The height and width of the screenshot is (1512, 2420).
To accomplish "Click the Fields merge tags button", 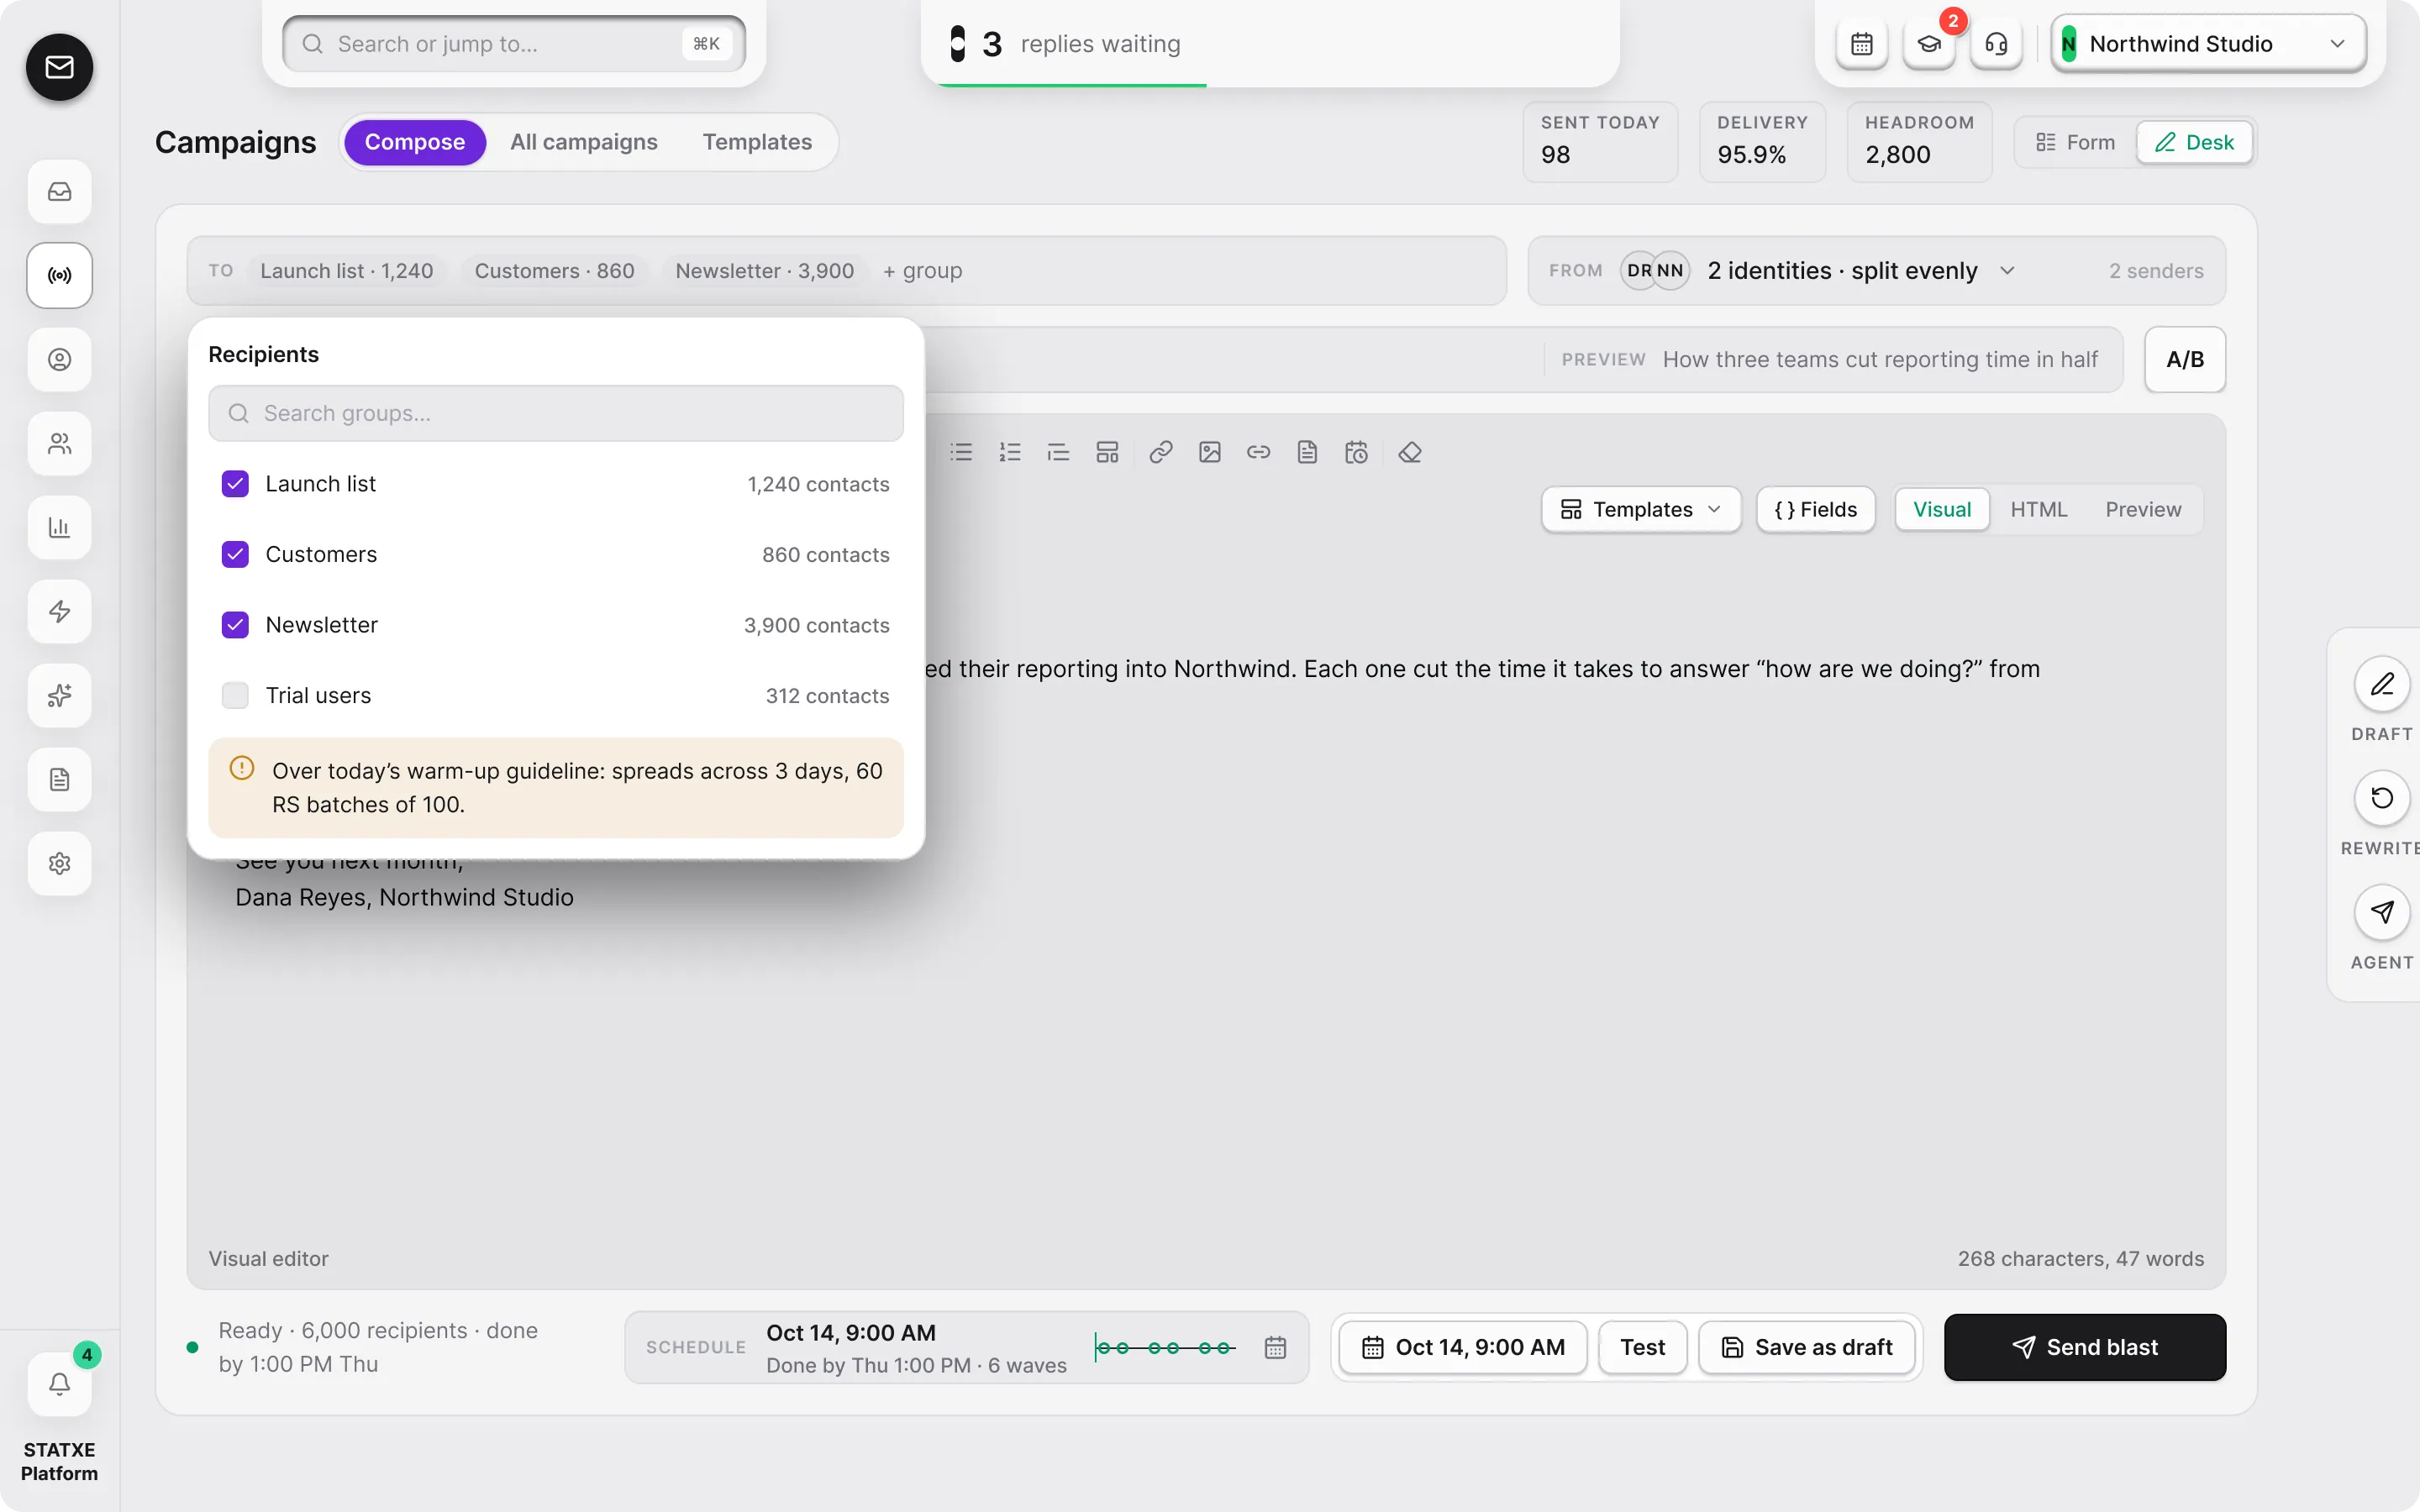I will point(1815,509).
